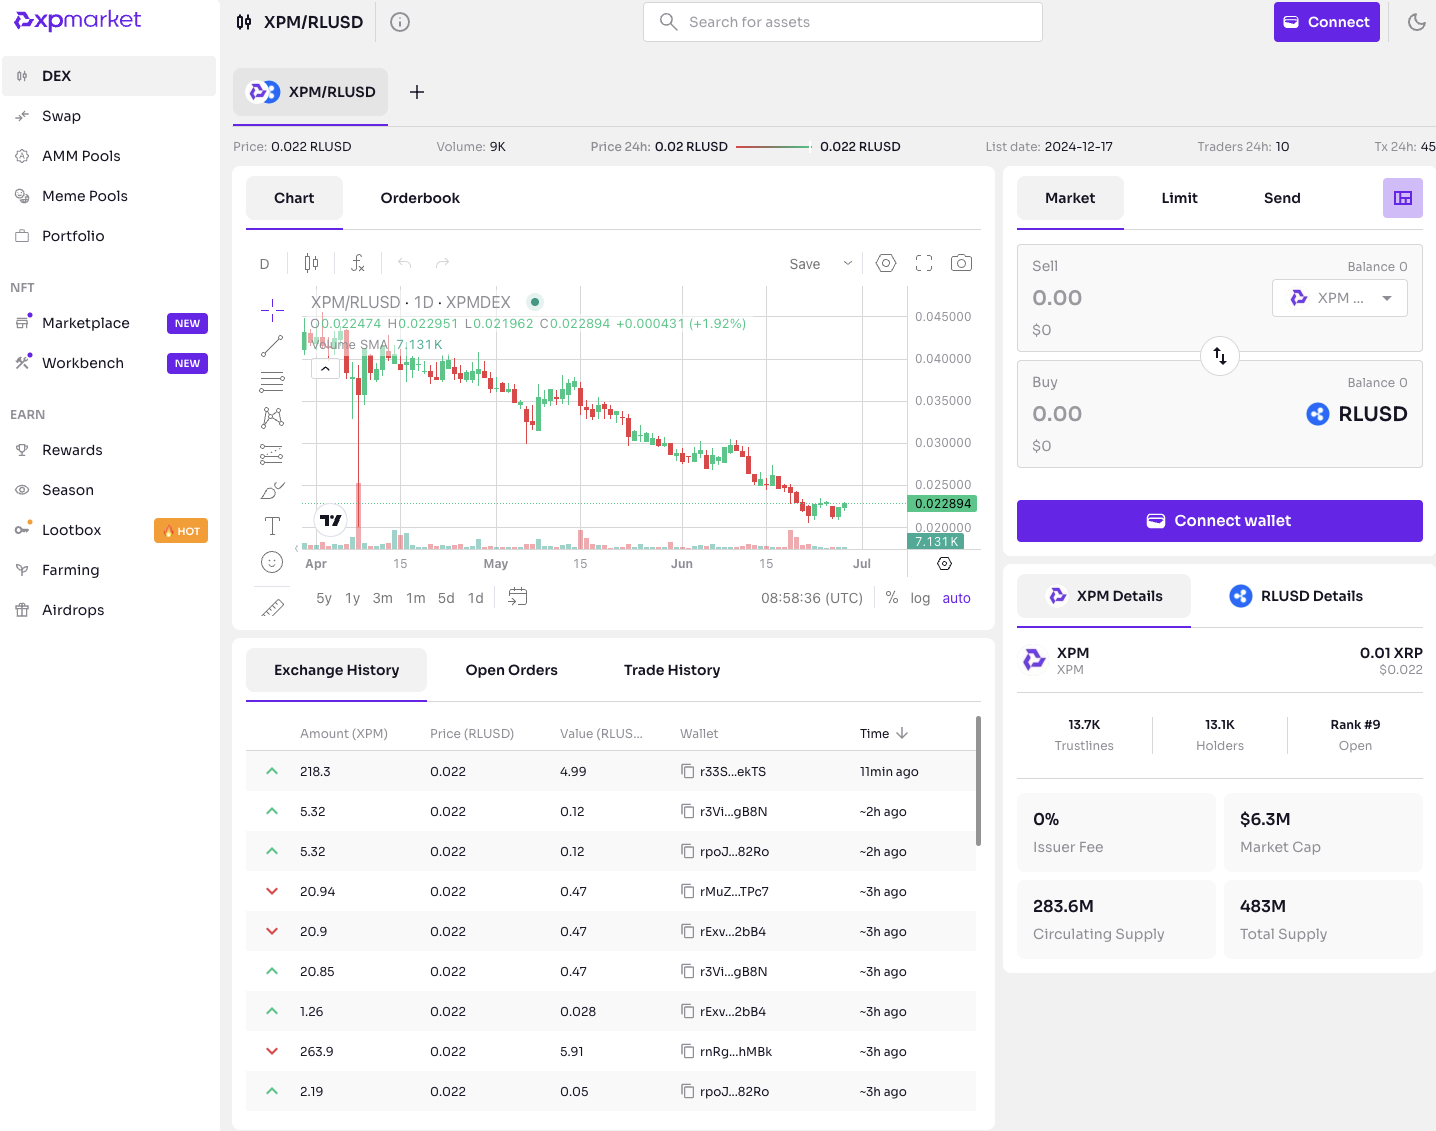Screen dimensions: 1436x1131
Task: Copy wallet address rnRg...hMBk
Action: (x=687, y=1051)
